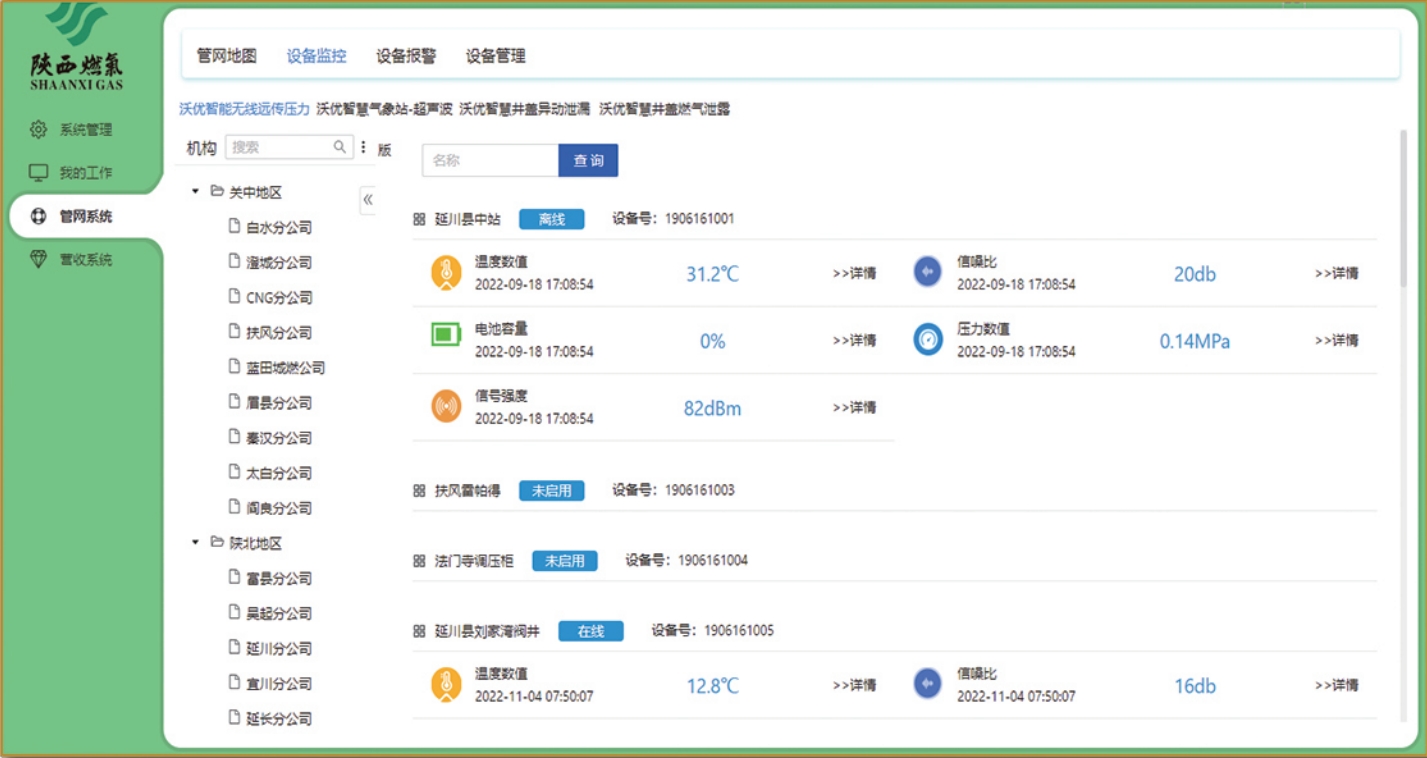
Task: Select 延川分公司 in the tree
Action: pos(279,649)
